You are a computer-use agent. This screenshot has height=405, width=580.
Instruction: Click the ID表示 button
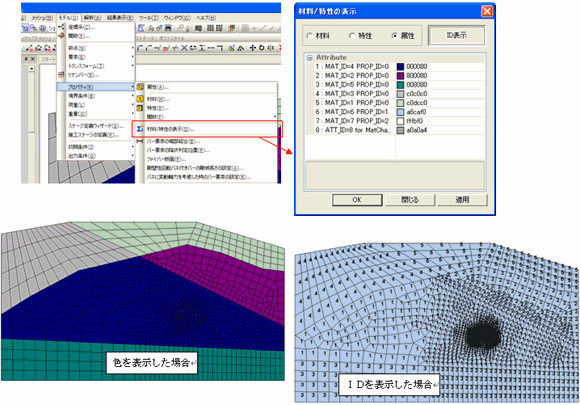tap(456, 36)
